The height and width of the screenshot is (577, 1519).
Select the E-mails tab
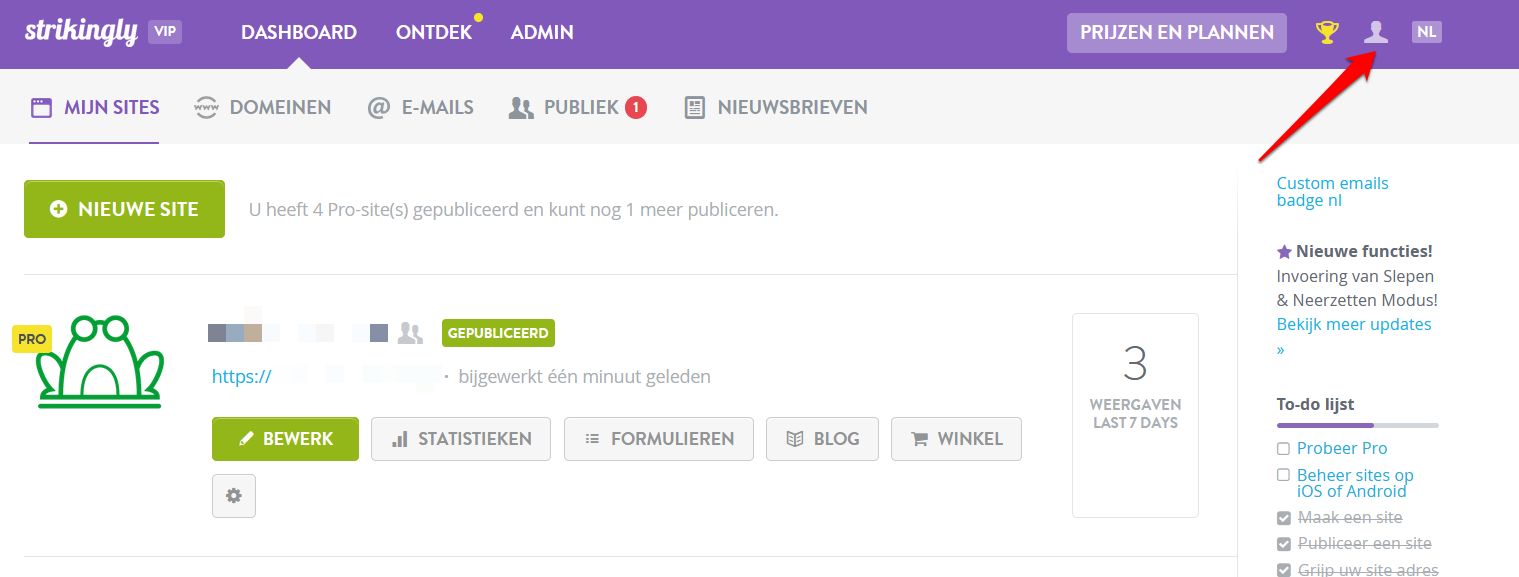tap(420, 107)
